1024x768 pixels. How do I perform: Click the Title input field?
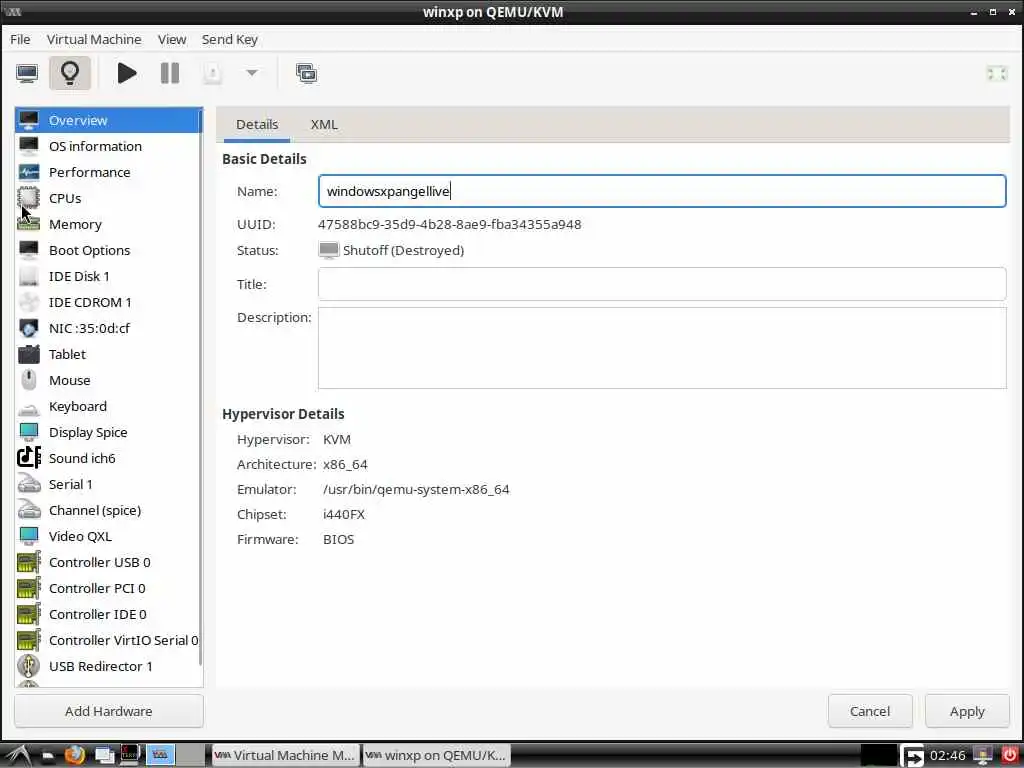(662, 284)
